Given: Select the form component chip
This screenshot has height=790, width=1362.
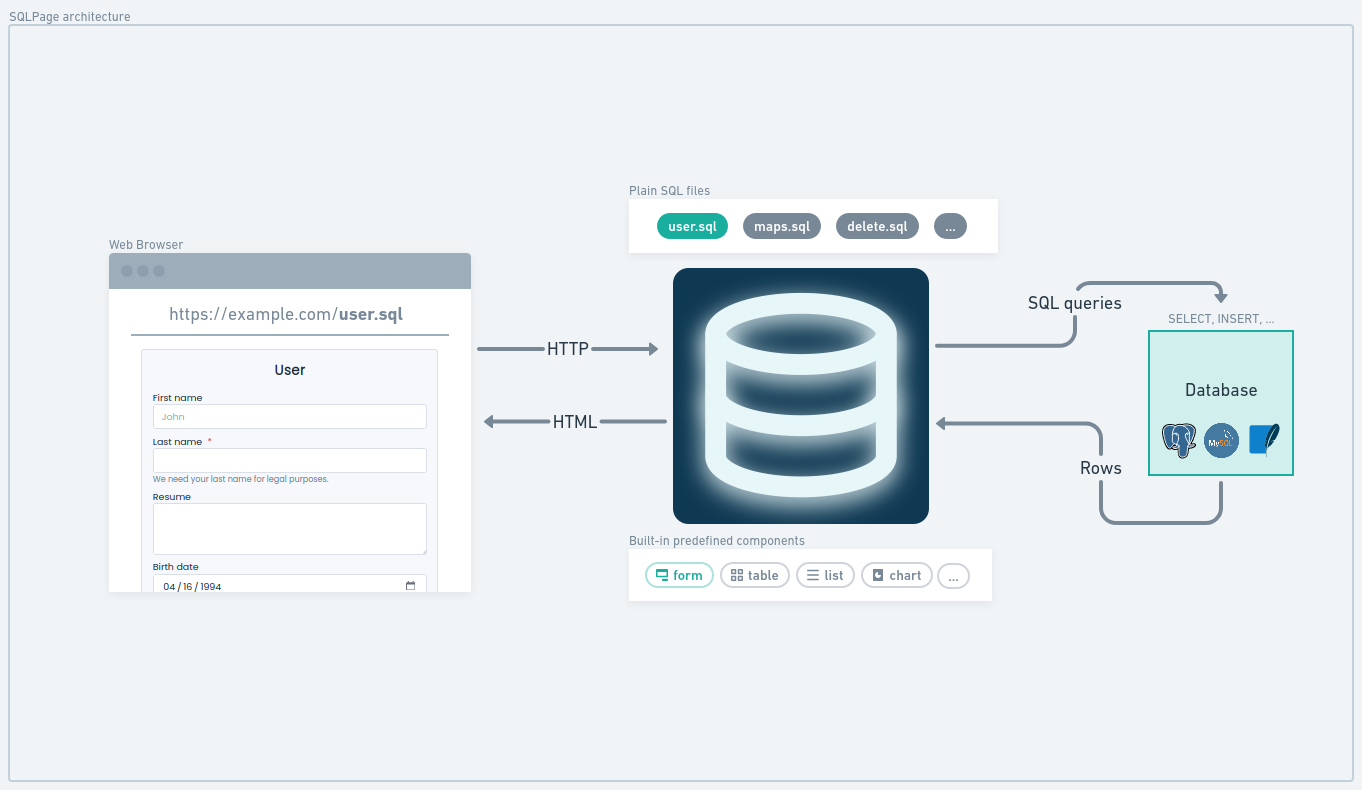Looking at the screenshot, I should click(680, 575).
